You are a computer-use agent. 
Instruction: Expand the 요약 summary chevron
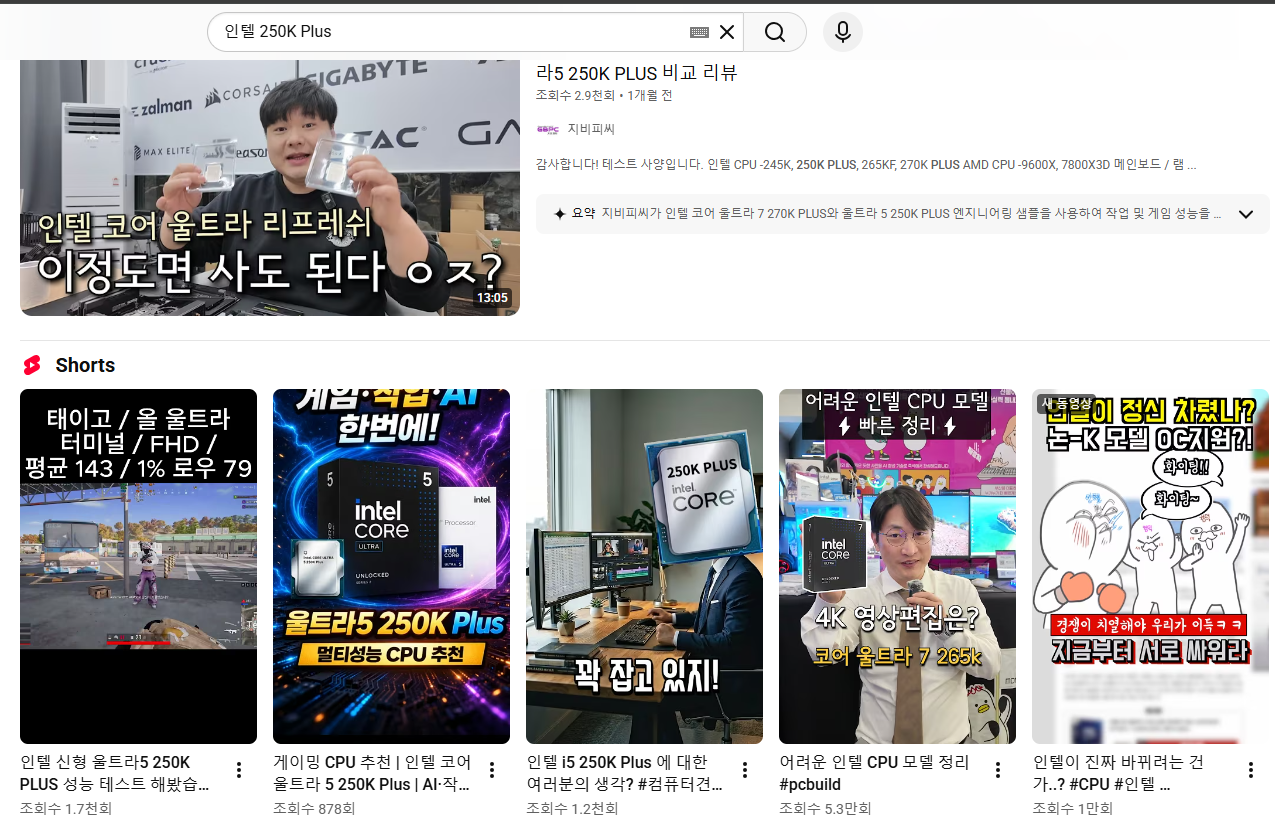(1246, 214)
